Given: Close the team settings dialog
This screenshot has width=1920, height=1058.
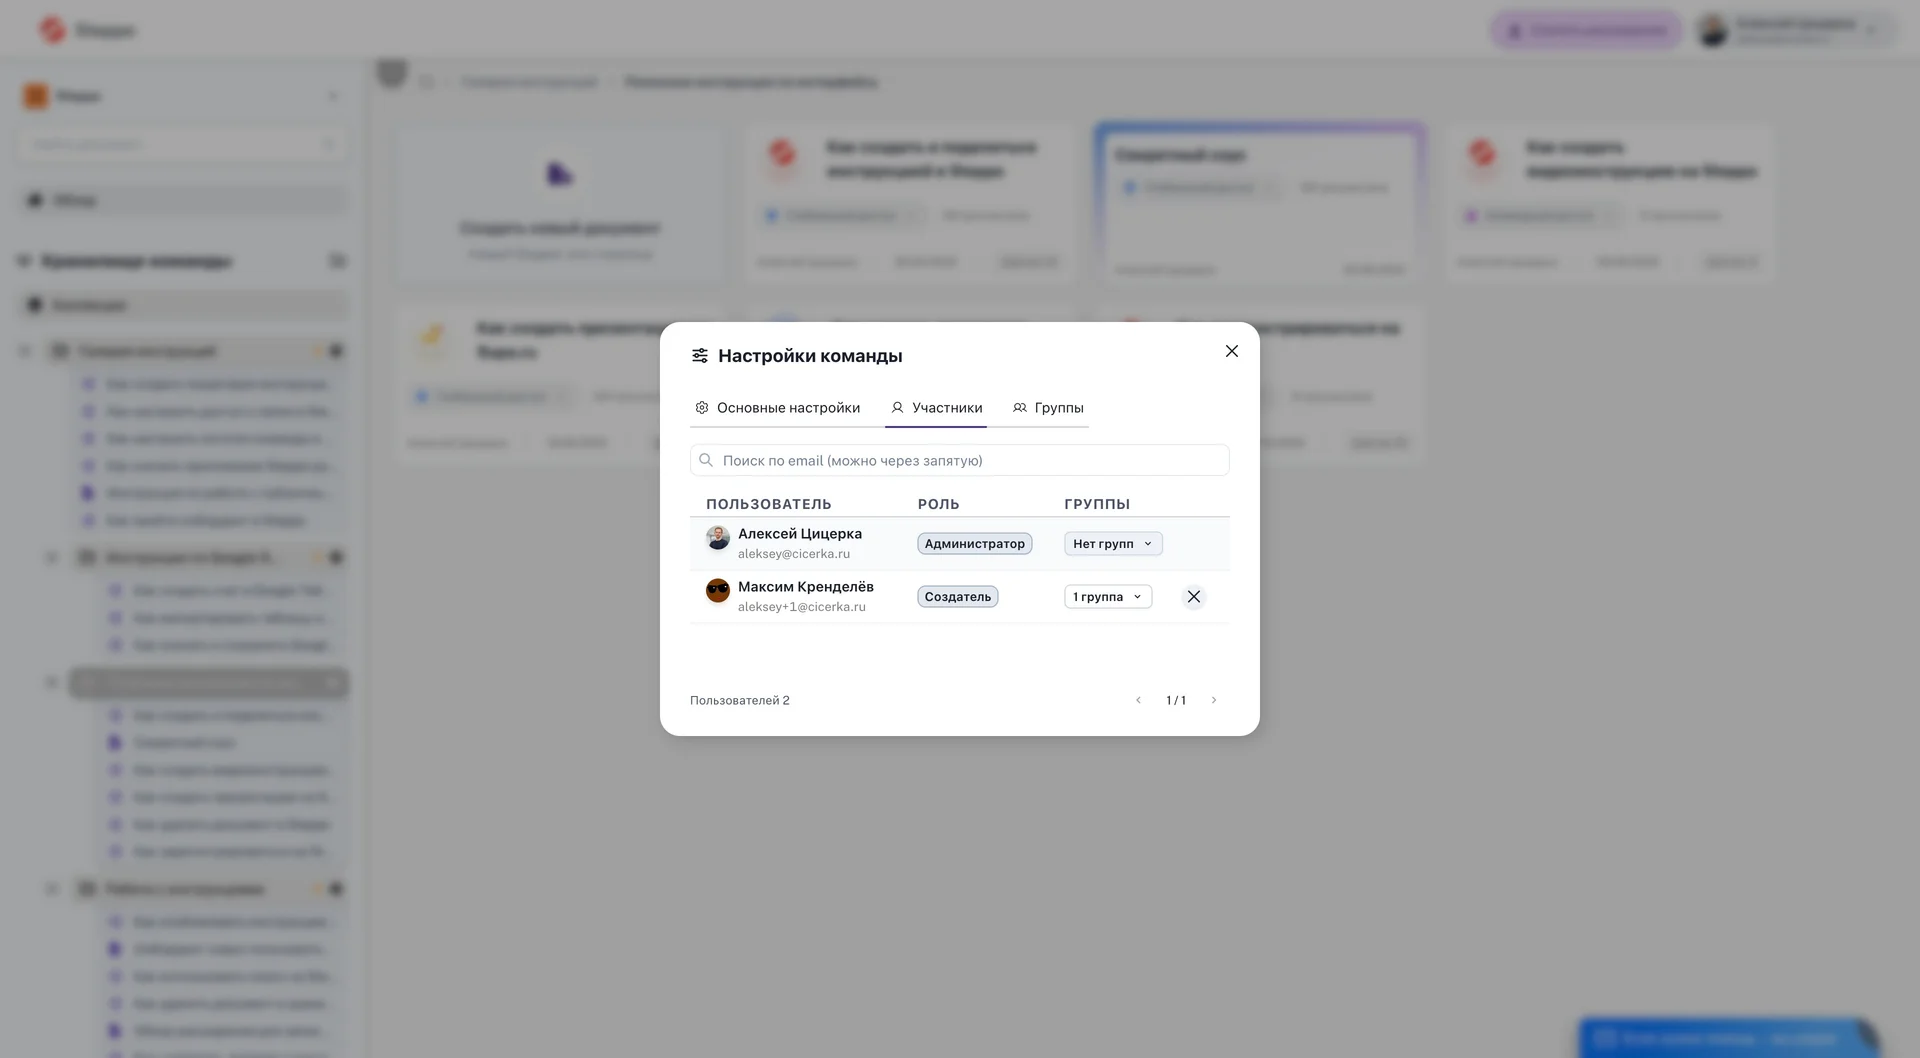Looking at the screenshot, I should coord(1232,351).
